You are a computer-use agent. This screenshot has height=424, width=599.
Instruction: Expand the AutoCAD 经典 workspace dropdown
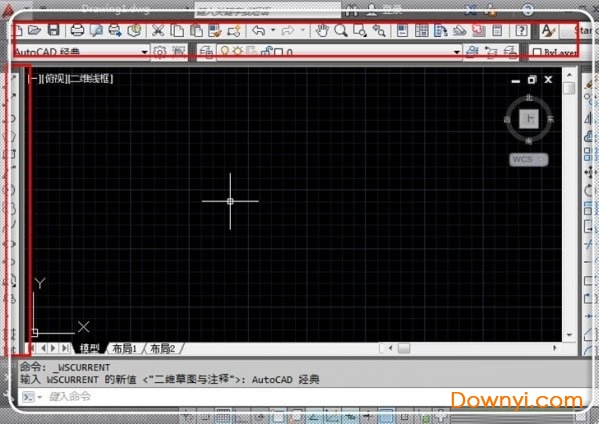click(x=144, y=52)
